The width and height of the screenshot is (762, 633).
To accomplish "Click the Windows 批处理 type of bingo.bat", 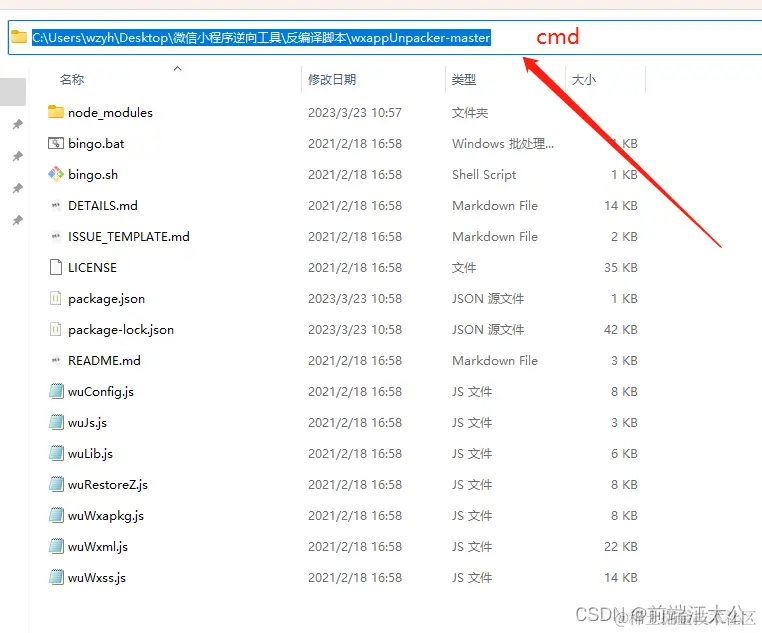I will pos(503,144).
